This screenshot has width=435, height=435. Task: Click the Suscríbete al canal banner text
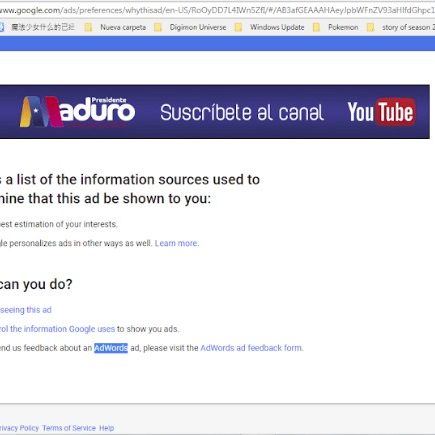click(x=242, y=112)
